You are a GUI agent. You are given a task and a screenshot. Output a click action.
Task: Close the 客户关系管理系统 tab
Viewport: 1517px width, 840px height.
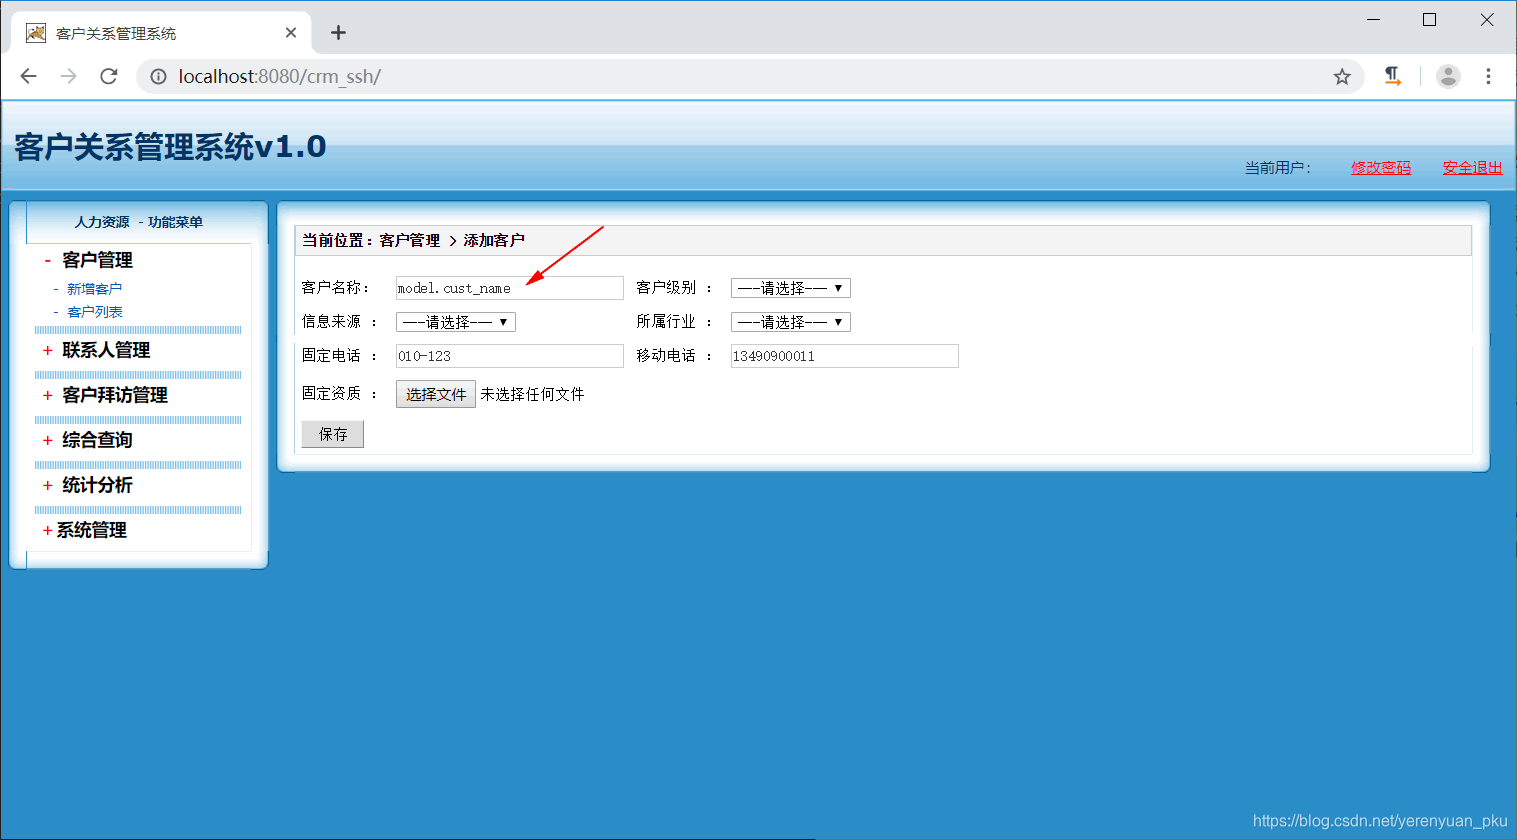point(291,33)
